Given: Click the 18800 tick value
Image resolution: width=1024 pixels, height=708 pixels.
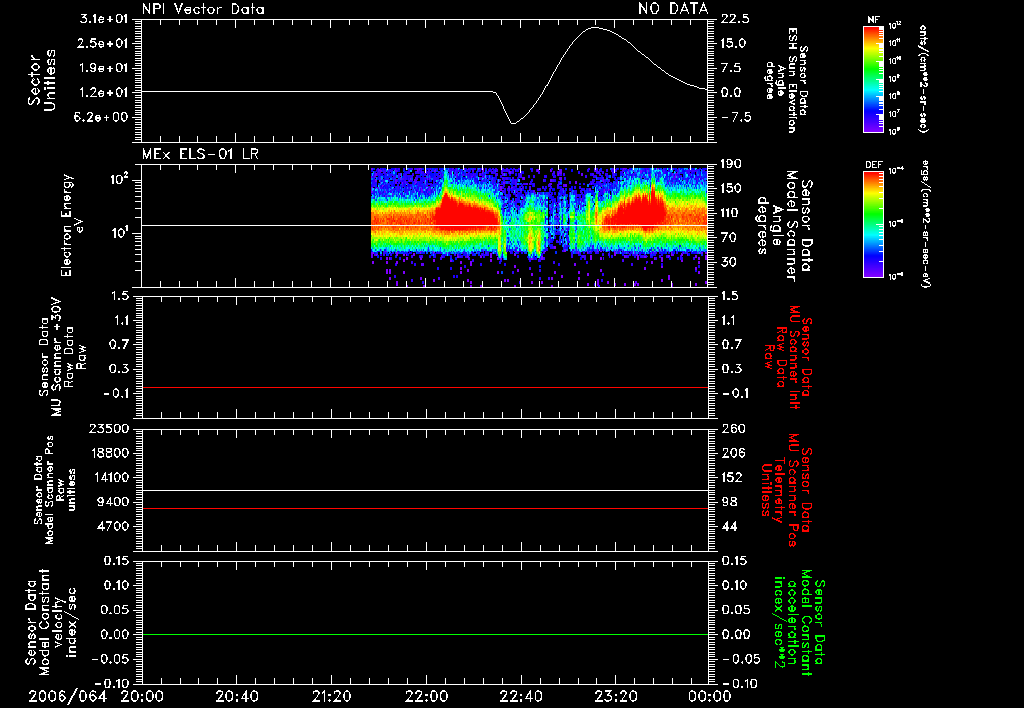Looking at the screenshot, I should click(108, 453).
